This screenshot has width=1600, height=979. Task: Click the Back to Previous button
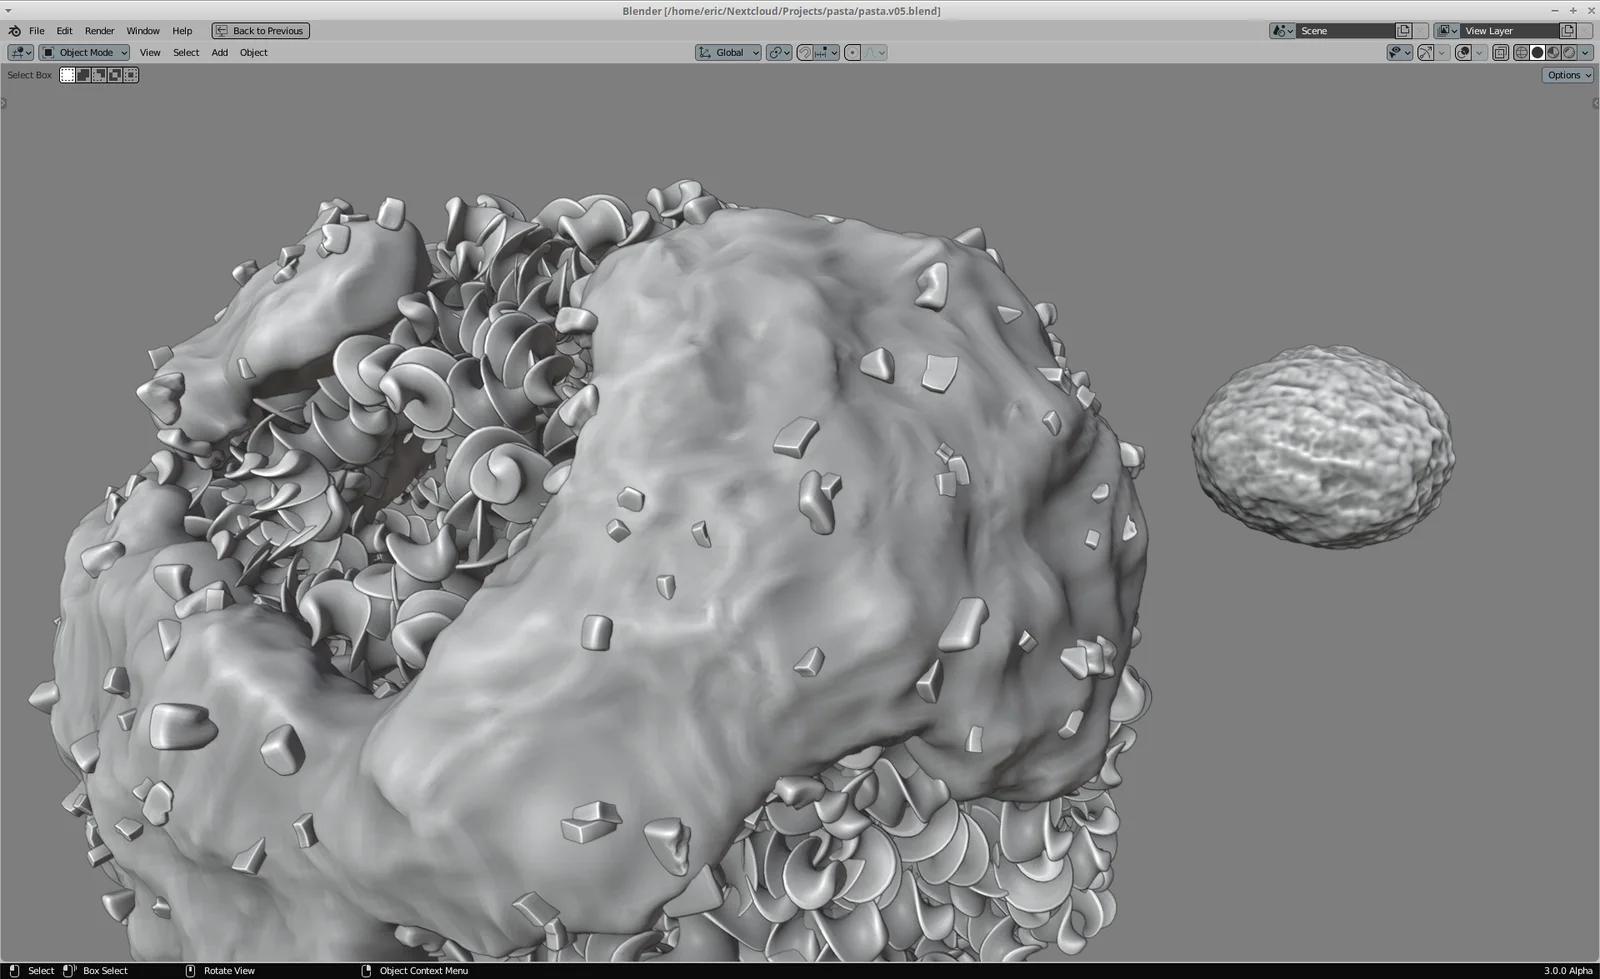tap(260, 30)
